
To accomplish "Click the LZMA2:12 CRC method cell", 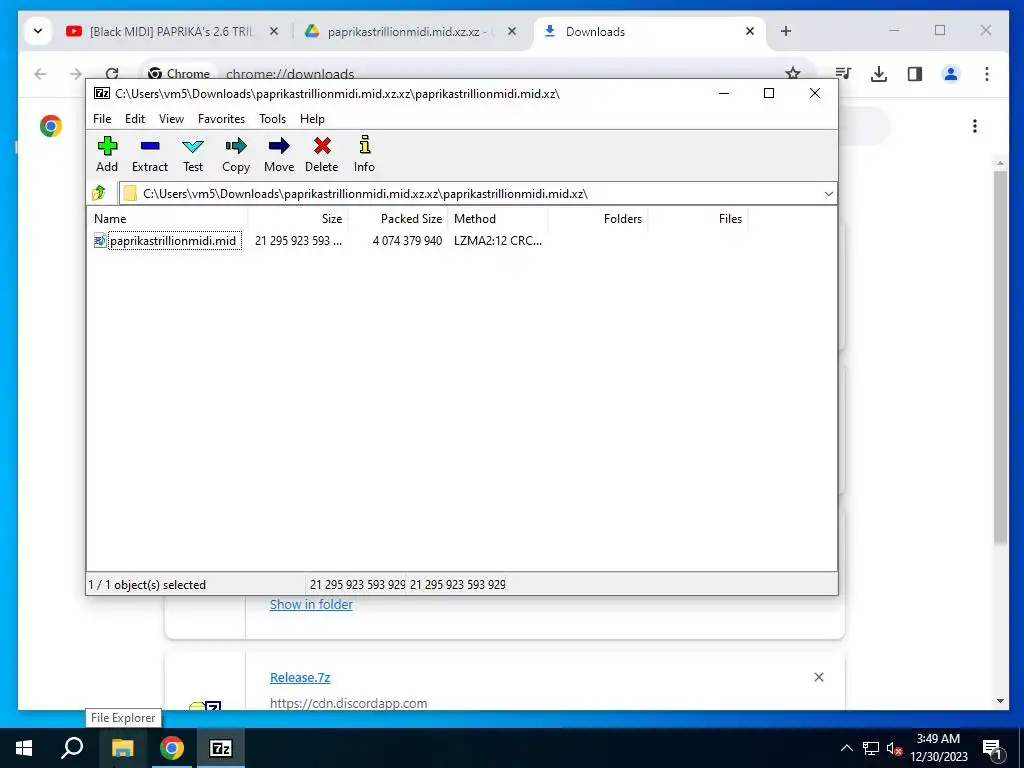I will [498, 241].
